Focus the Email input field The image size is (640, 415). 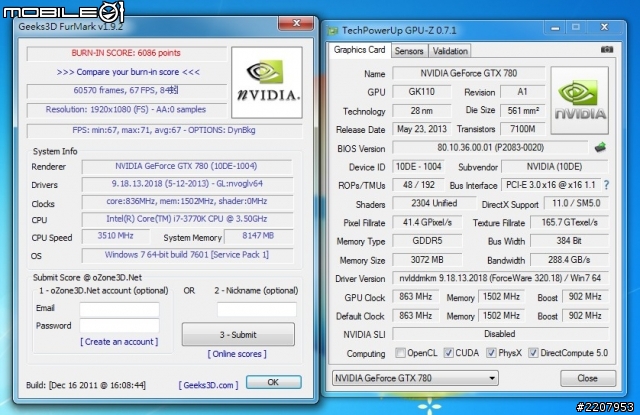click(120, 310)
